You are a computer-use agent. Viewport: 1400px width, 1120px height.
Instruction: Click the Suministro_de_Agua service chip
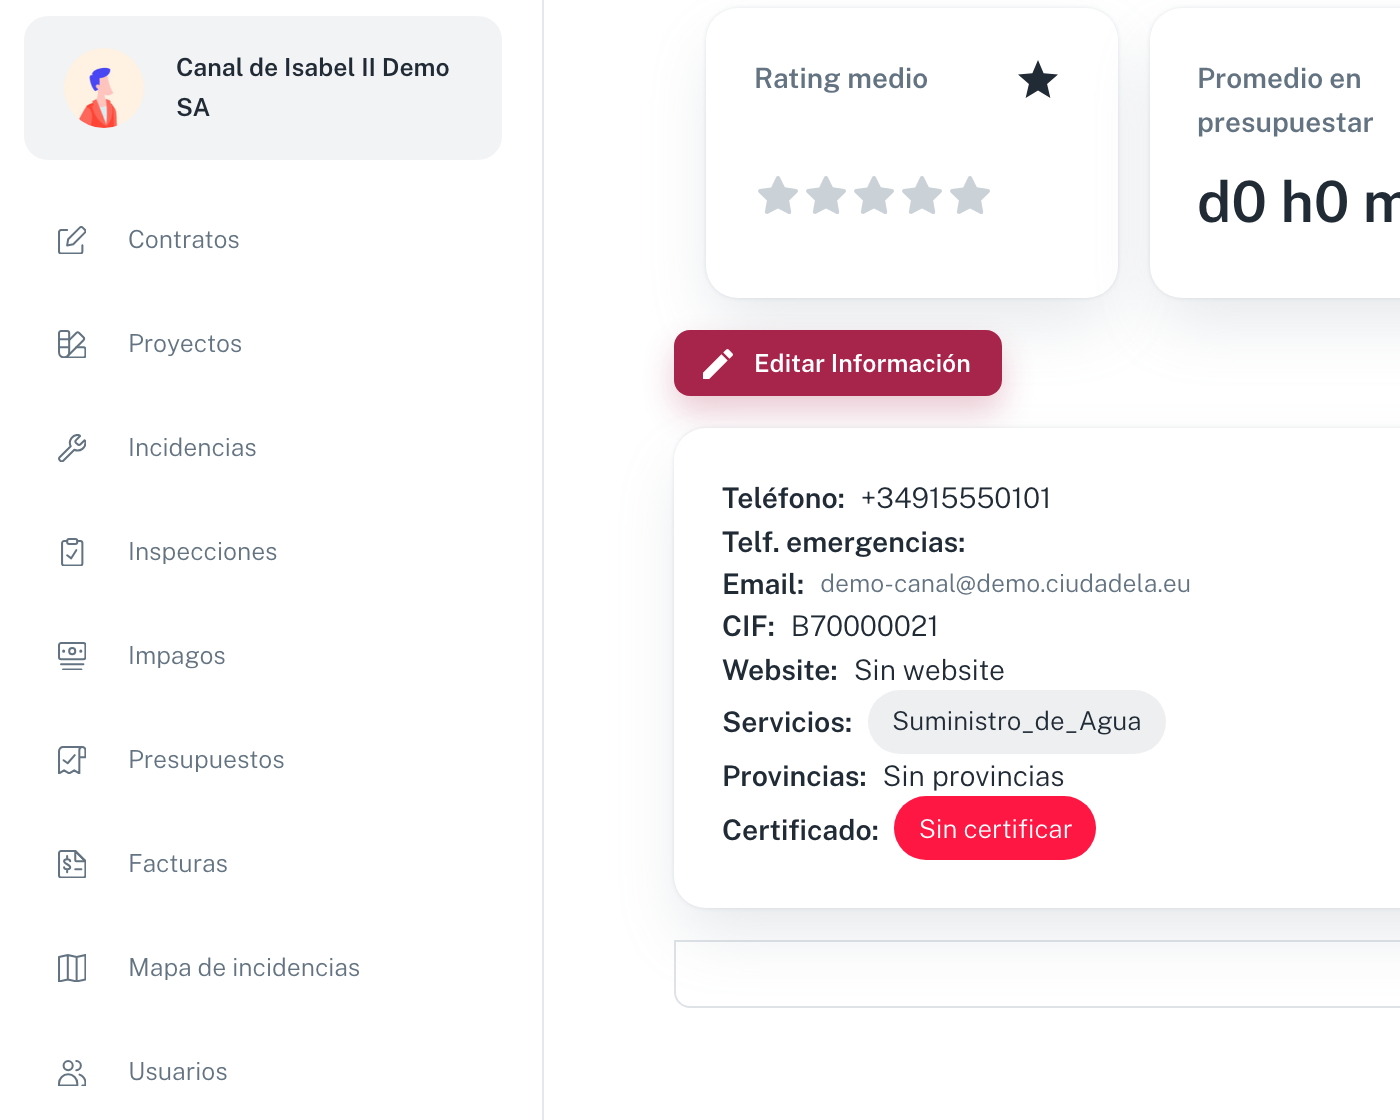1017,722
